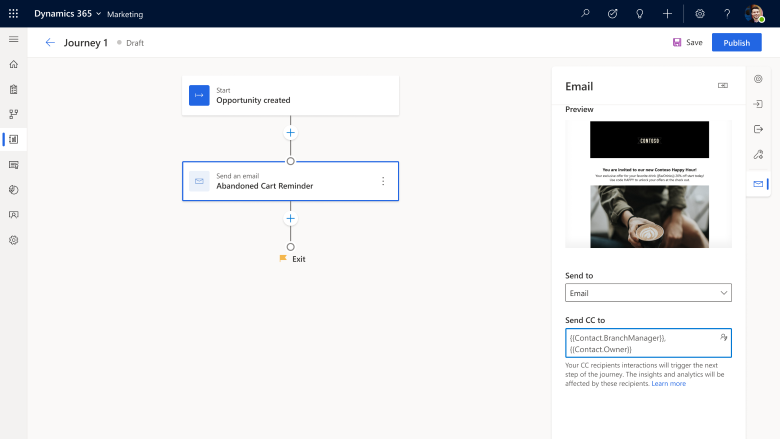Select the Abandoned Cart Reminder email tile
Viewport: 780px width, 439px height.
tap(291, 181)
